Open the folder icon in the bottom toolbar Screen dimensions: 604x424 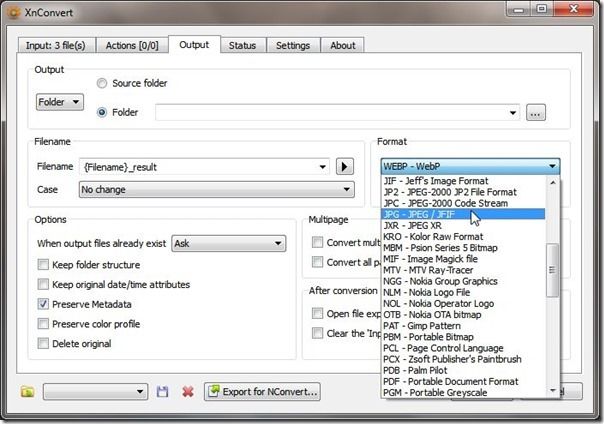point(27,392)
